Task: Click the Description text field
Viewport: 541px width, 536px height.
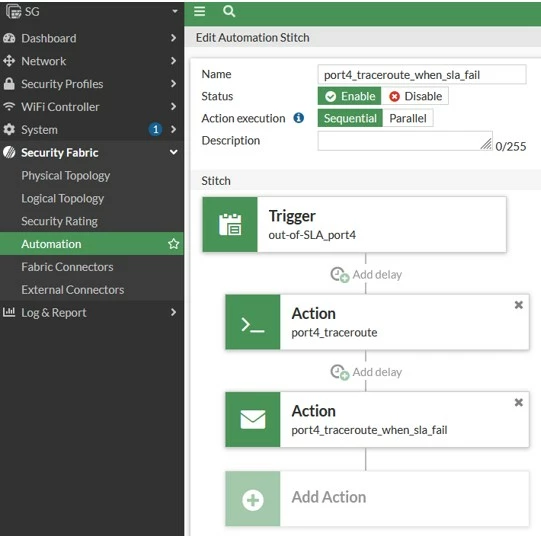Action: pos(405,141)
